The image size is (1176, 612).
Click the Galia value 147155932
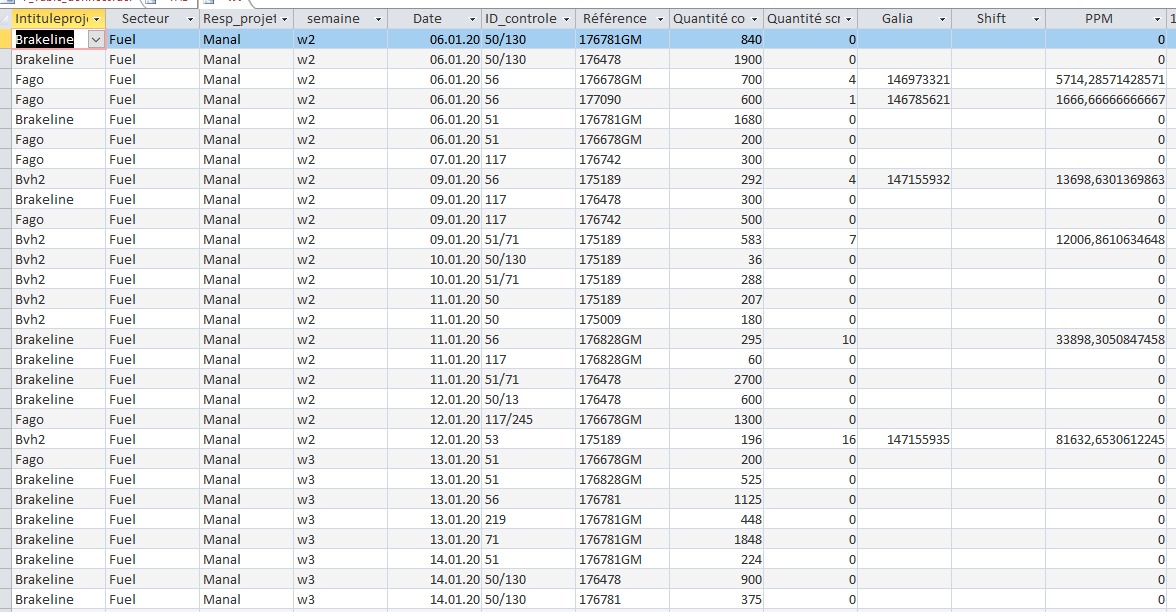918,179
